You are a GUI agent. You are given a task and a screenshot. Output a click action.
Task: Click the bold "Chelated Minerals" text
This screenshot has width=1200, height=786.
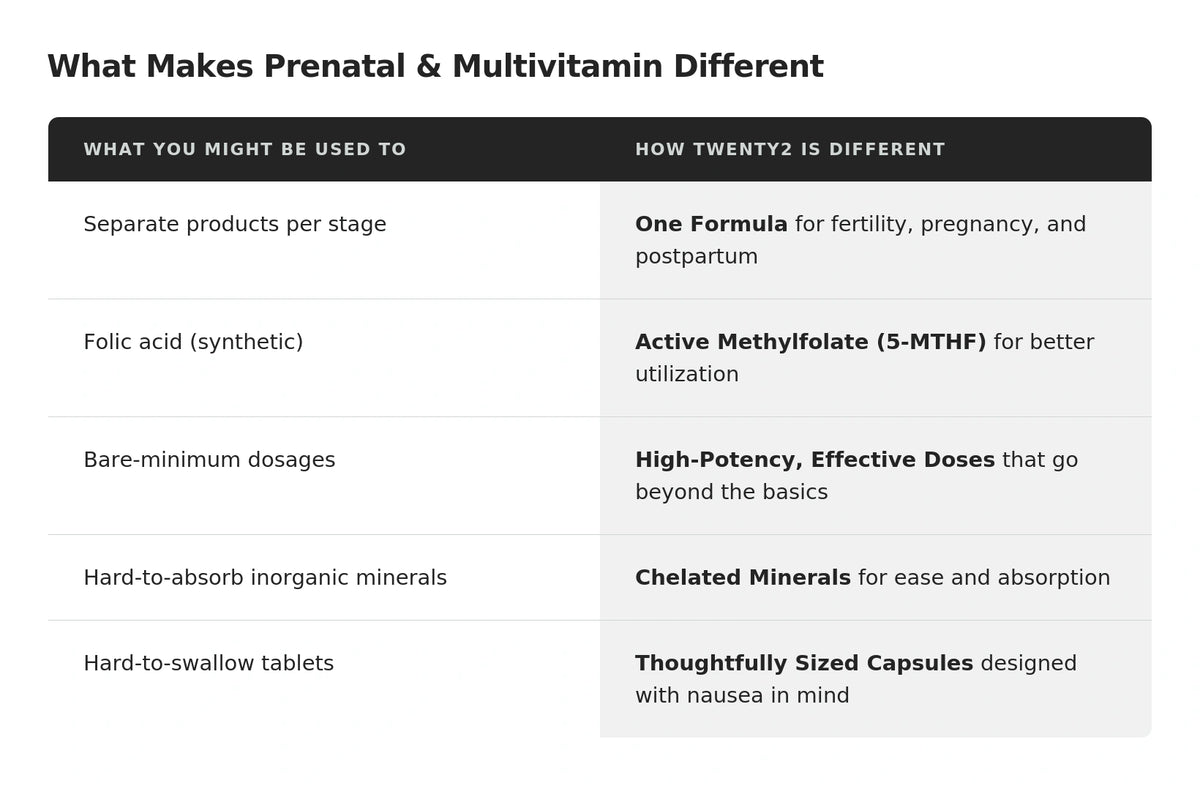pyautogui.click(x=742, y=578)
